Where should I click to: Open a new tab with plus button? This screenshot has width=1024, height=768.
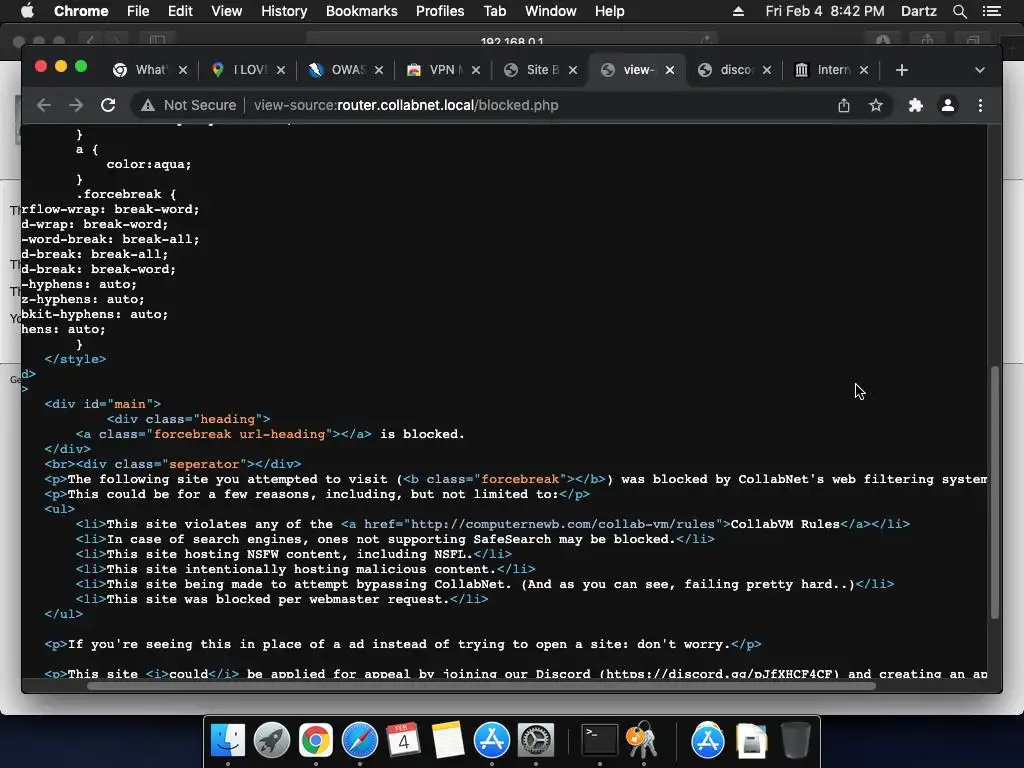[x=902, y=70]
